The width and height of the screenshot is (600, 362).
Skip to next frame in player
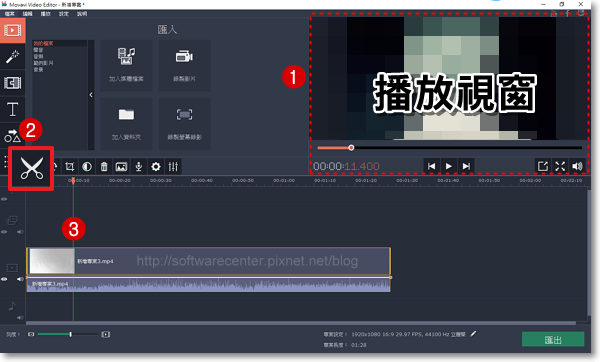pyautogui.click(x=466, y=166)
